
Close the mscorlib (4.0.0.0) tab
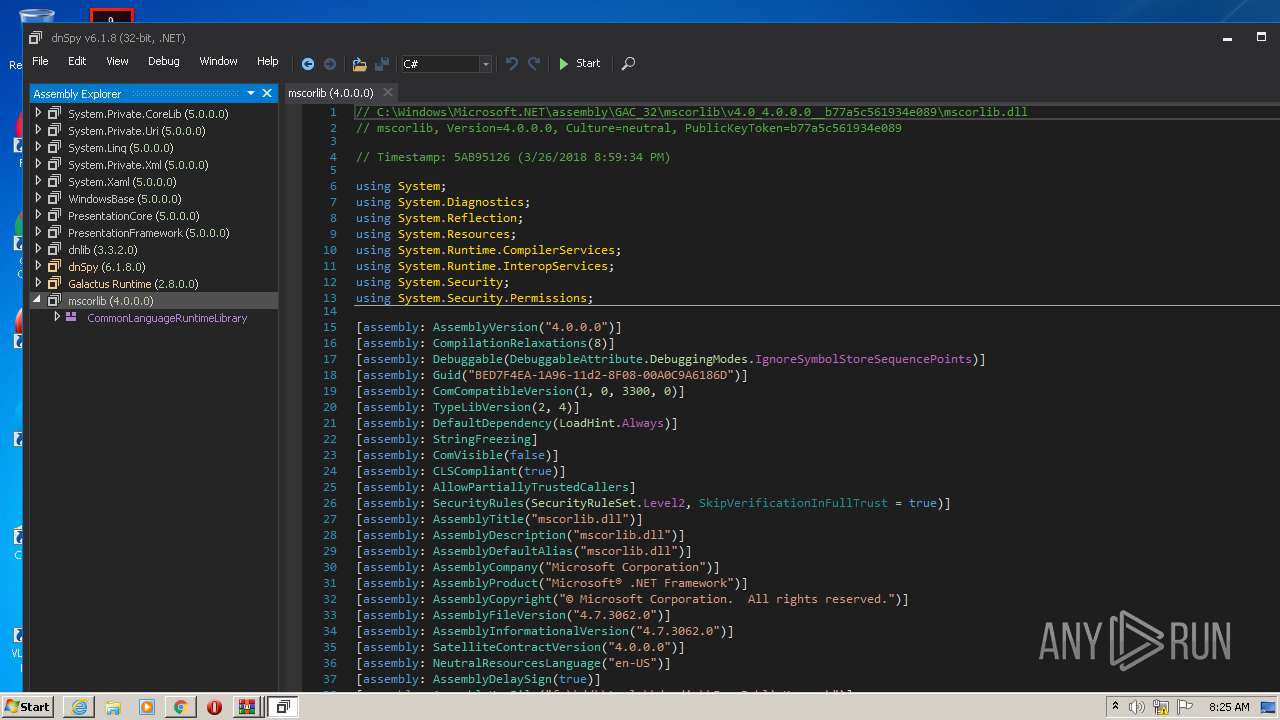point(388,93)
